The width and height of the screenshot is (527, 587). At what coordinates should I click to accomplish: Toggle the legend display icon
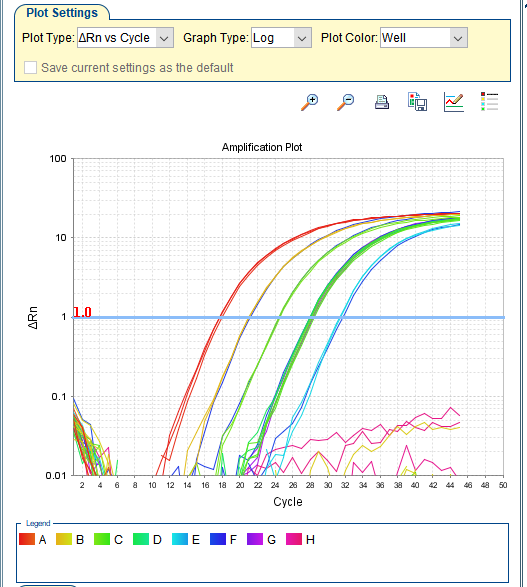click(x=490, y=101)
